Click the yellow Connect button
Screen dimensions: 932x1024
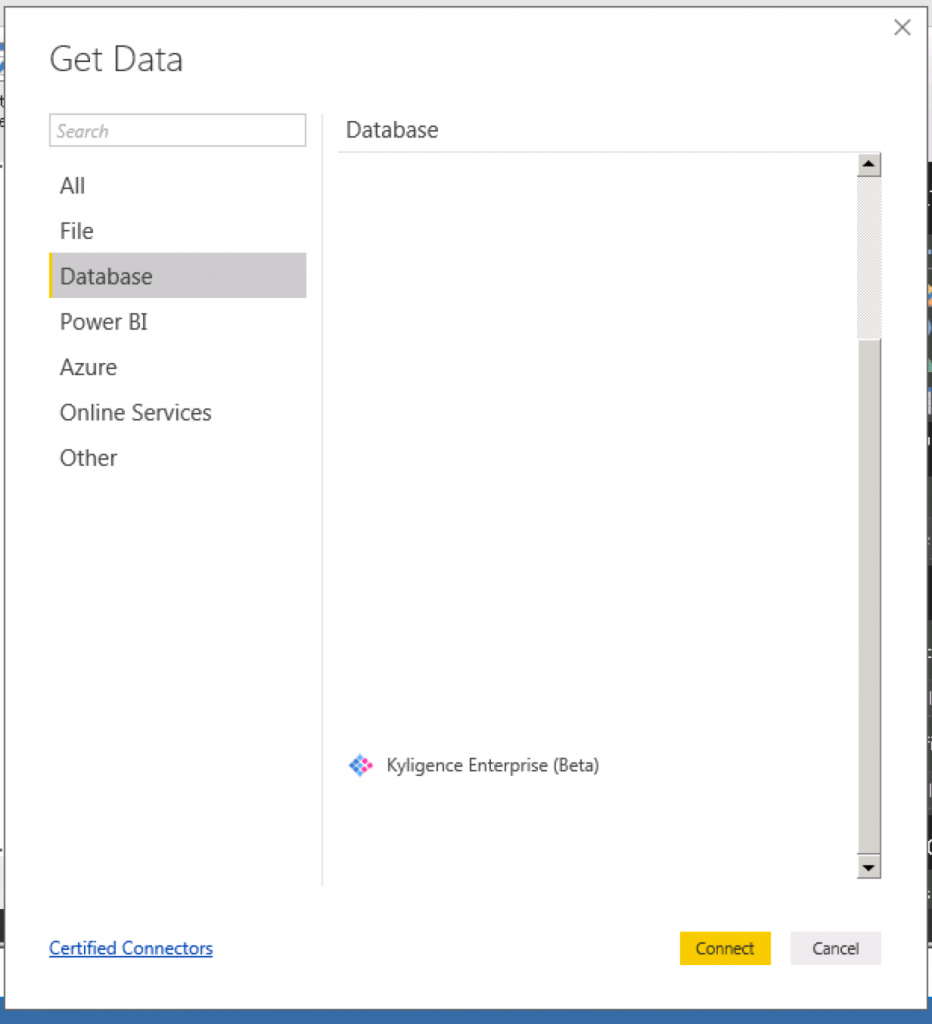tap(725, 948)
